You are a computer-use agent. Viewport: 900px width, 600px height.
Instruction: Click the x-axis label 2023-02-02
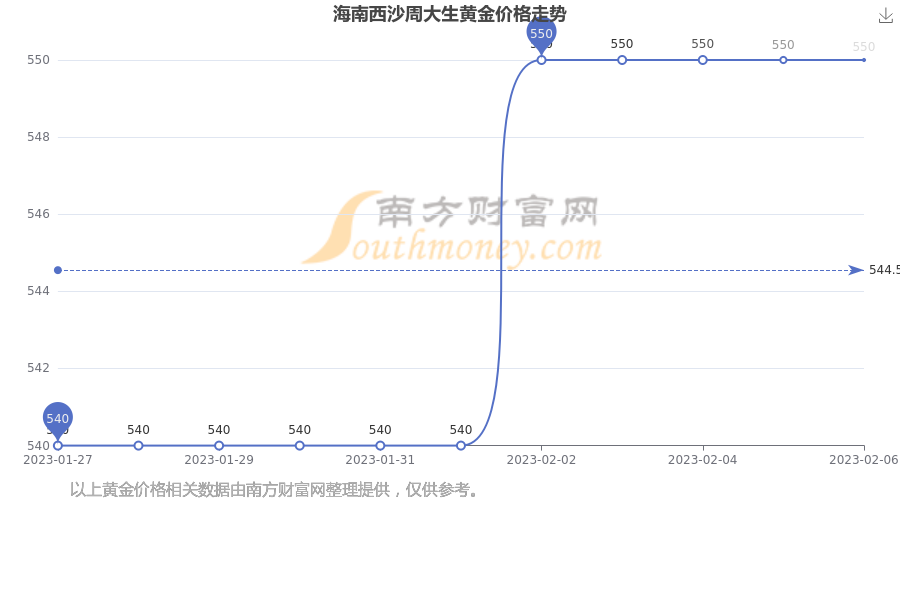541,460
